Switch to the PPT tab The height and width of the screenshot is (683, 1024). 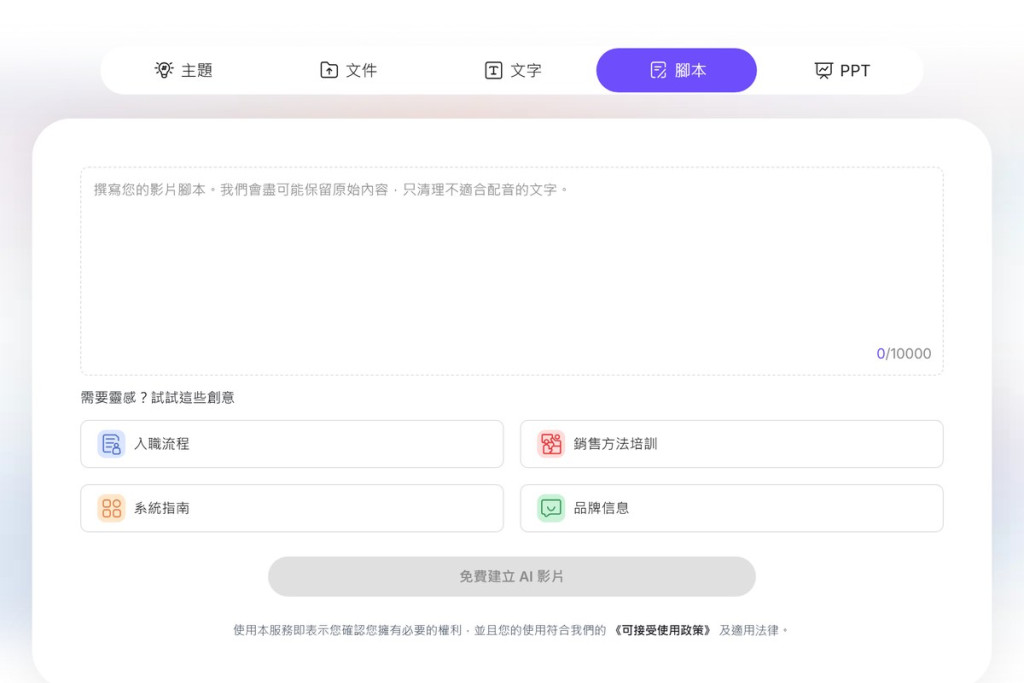pos(842,70)
